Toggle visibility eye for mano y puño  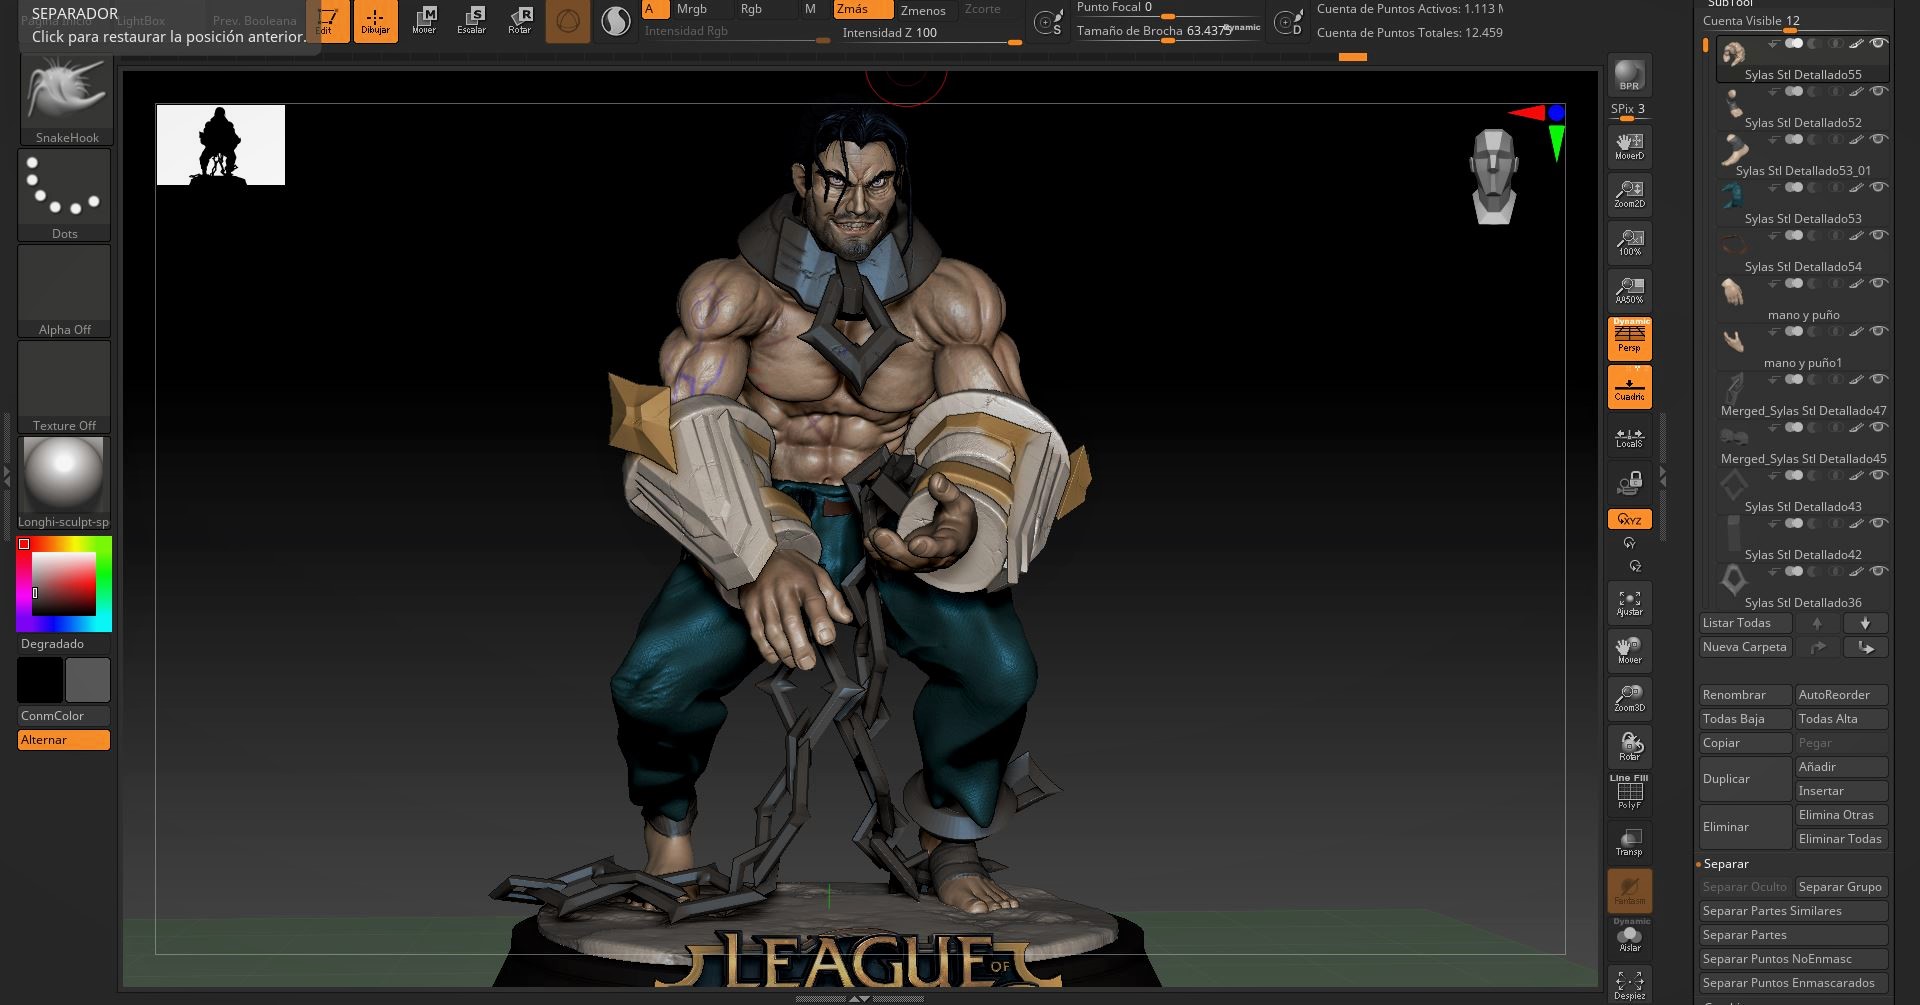coord(1878,283)
